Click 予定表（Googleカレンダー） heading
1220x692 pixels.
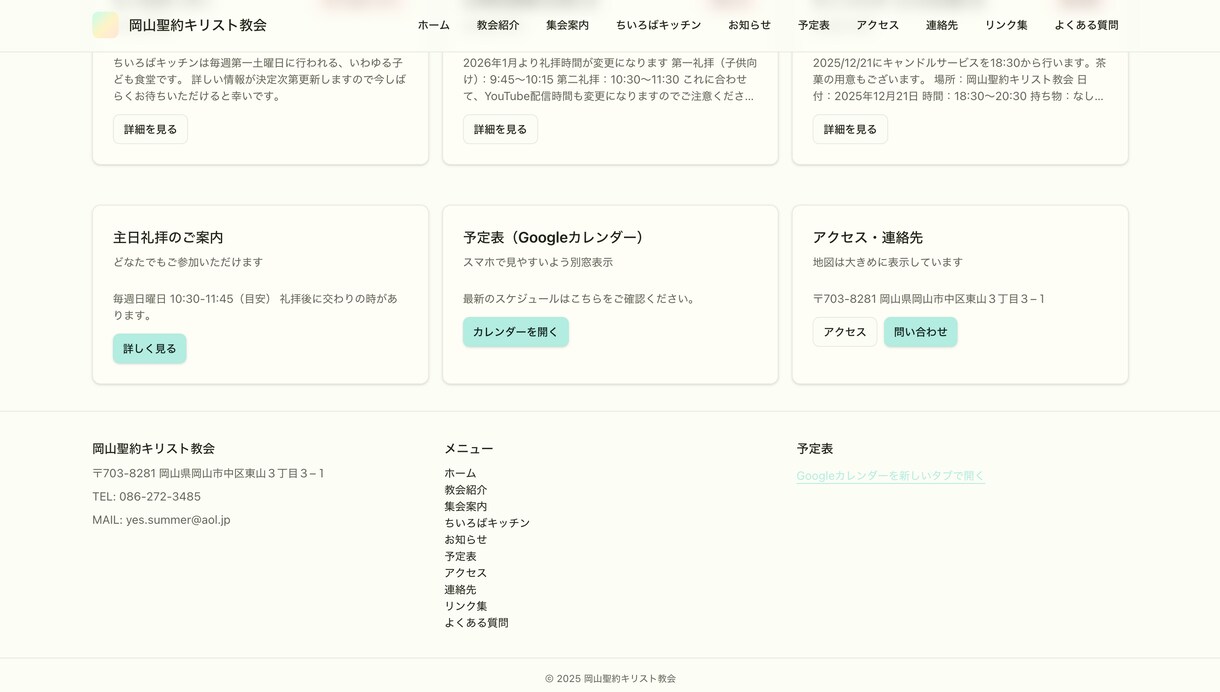point(557,238)
